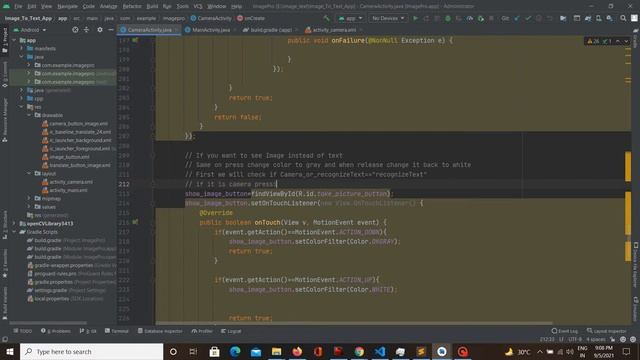Select activity_main.xml in layout folder
This screenshot has width=640, height=360.
(65, 190)
